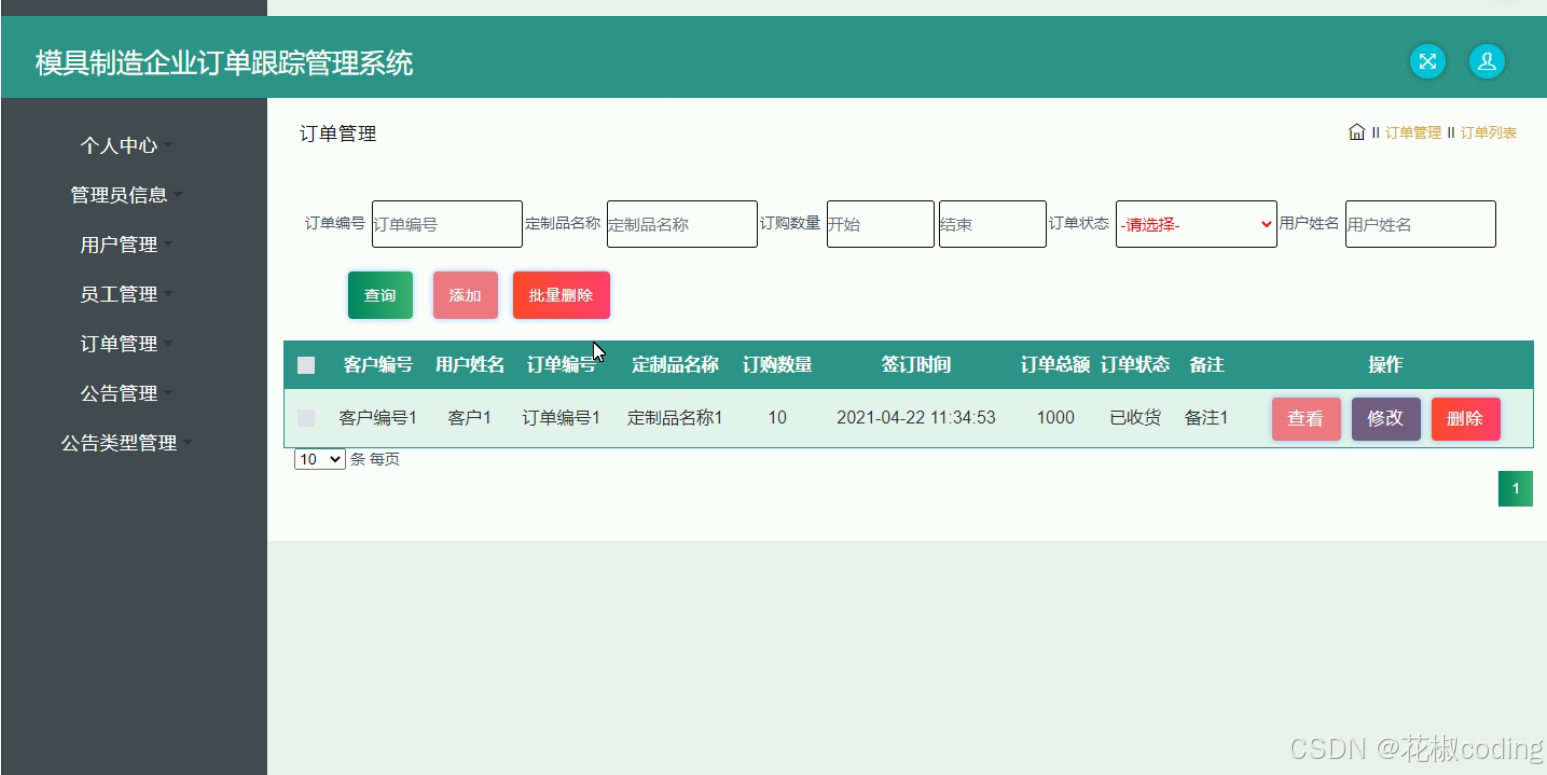
Task: Click the green 查询 search button
Action: 380,295
